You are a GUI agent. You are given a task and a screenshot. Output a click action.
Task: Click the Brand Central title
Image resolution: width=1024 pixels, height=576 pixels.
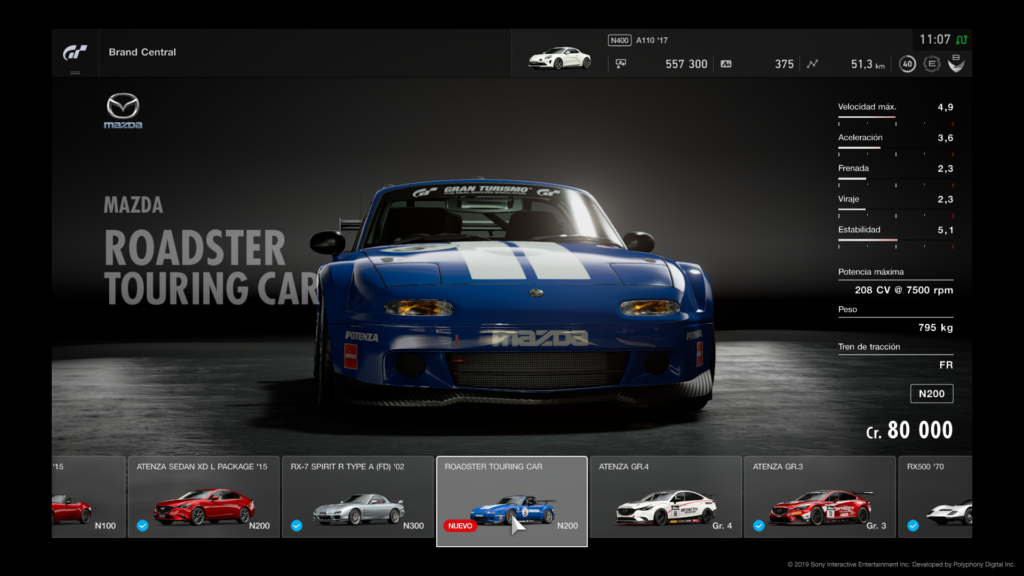142,52
